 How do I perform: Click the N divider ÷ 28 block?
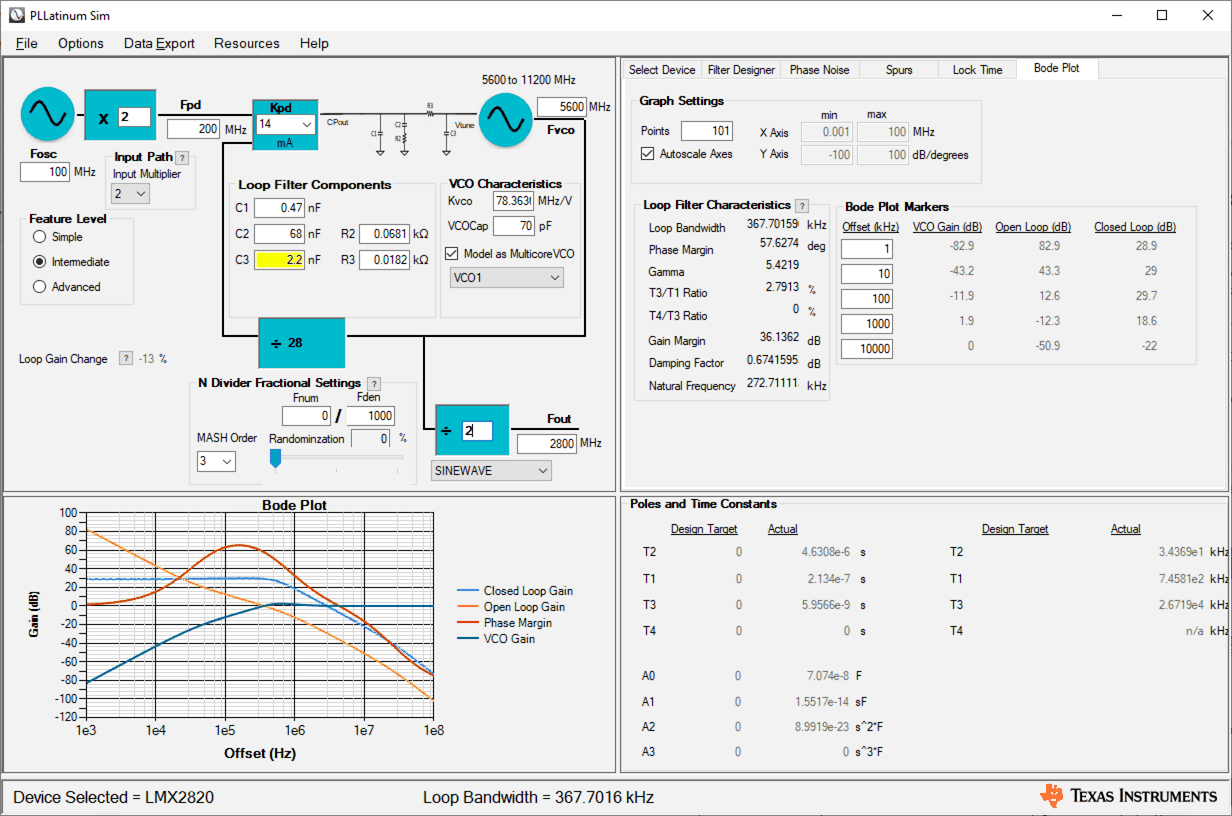pyautogui.click(x=301, y=343)
